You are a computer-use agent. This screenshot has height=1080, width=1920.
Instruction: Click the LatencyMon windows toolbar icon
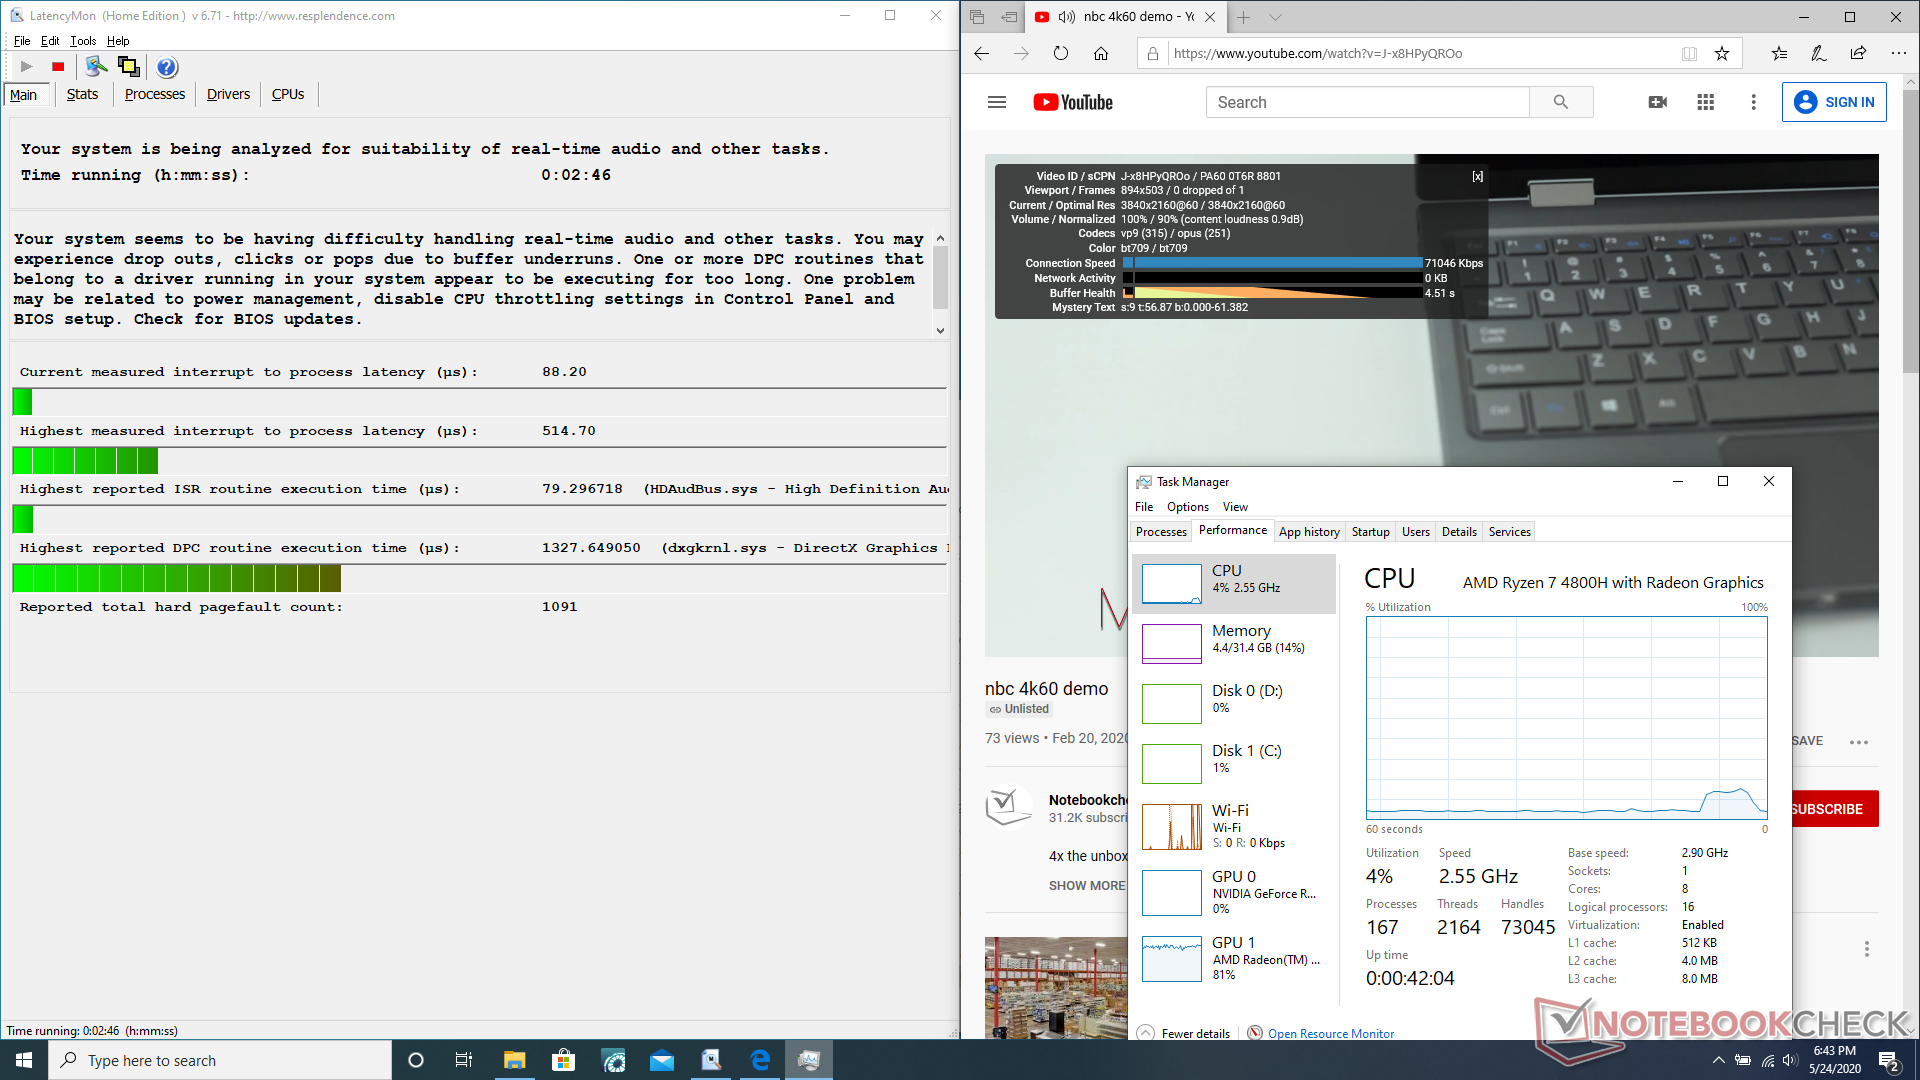pos(129,67)
